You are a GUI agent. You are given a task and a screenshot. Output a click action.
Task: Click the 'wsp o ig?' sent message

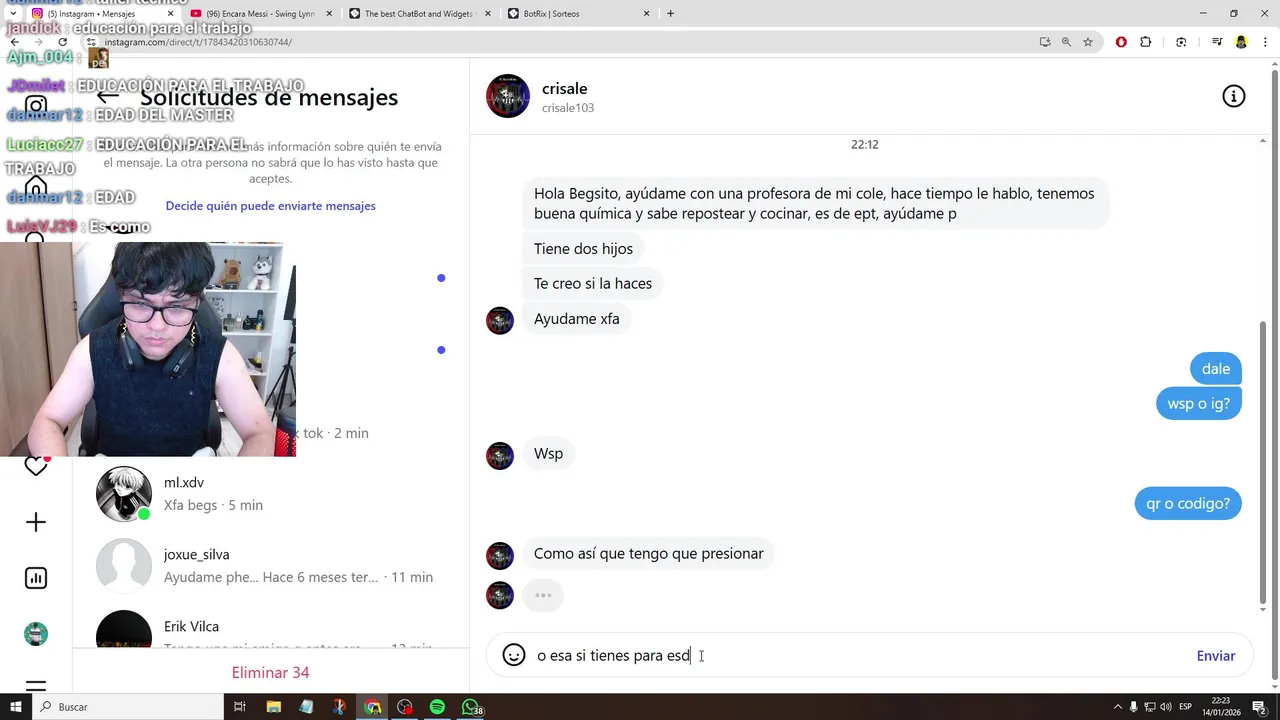pyautogui.click(x=1199, y=404)
